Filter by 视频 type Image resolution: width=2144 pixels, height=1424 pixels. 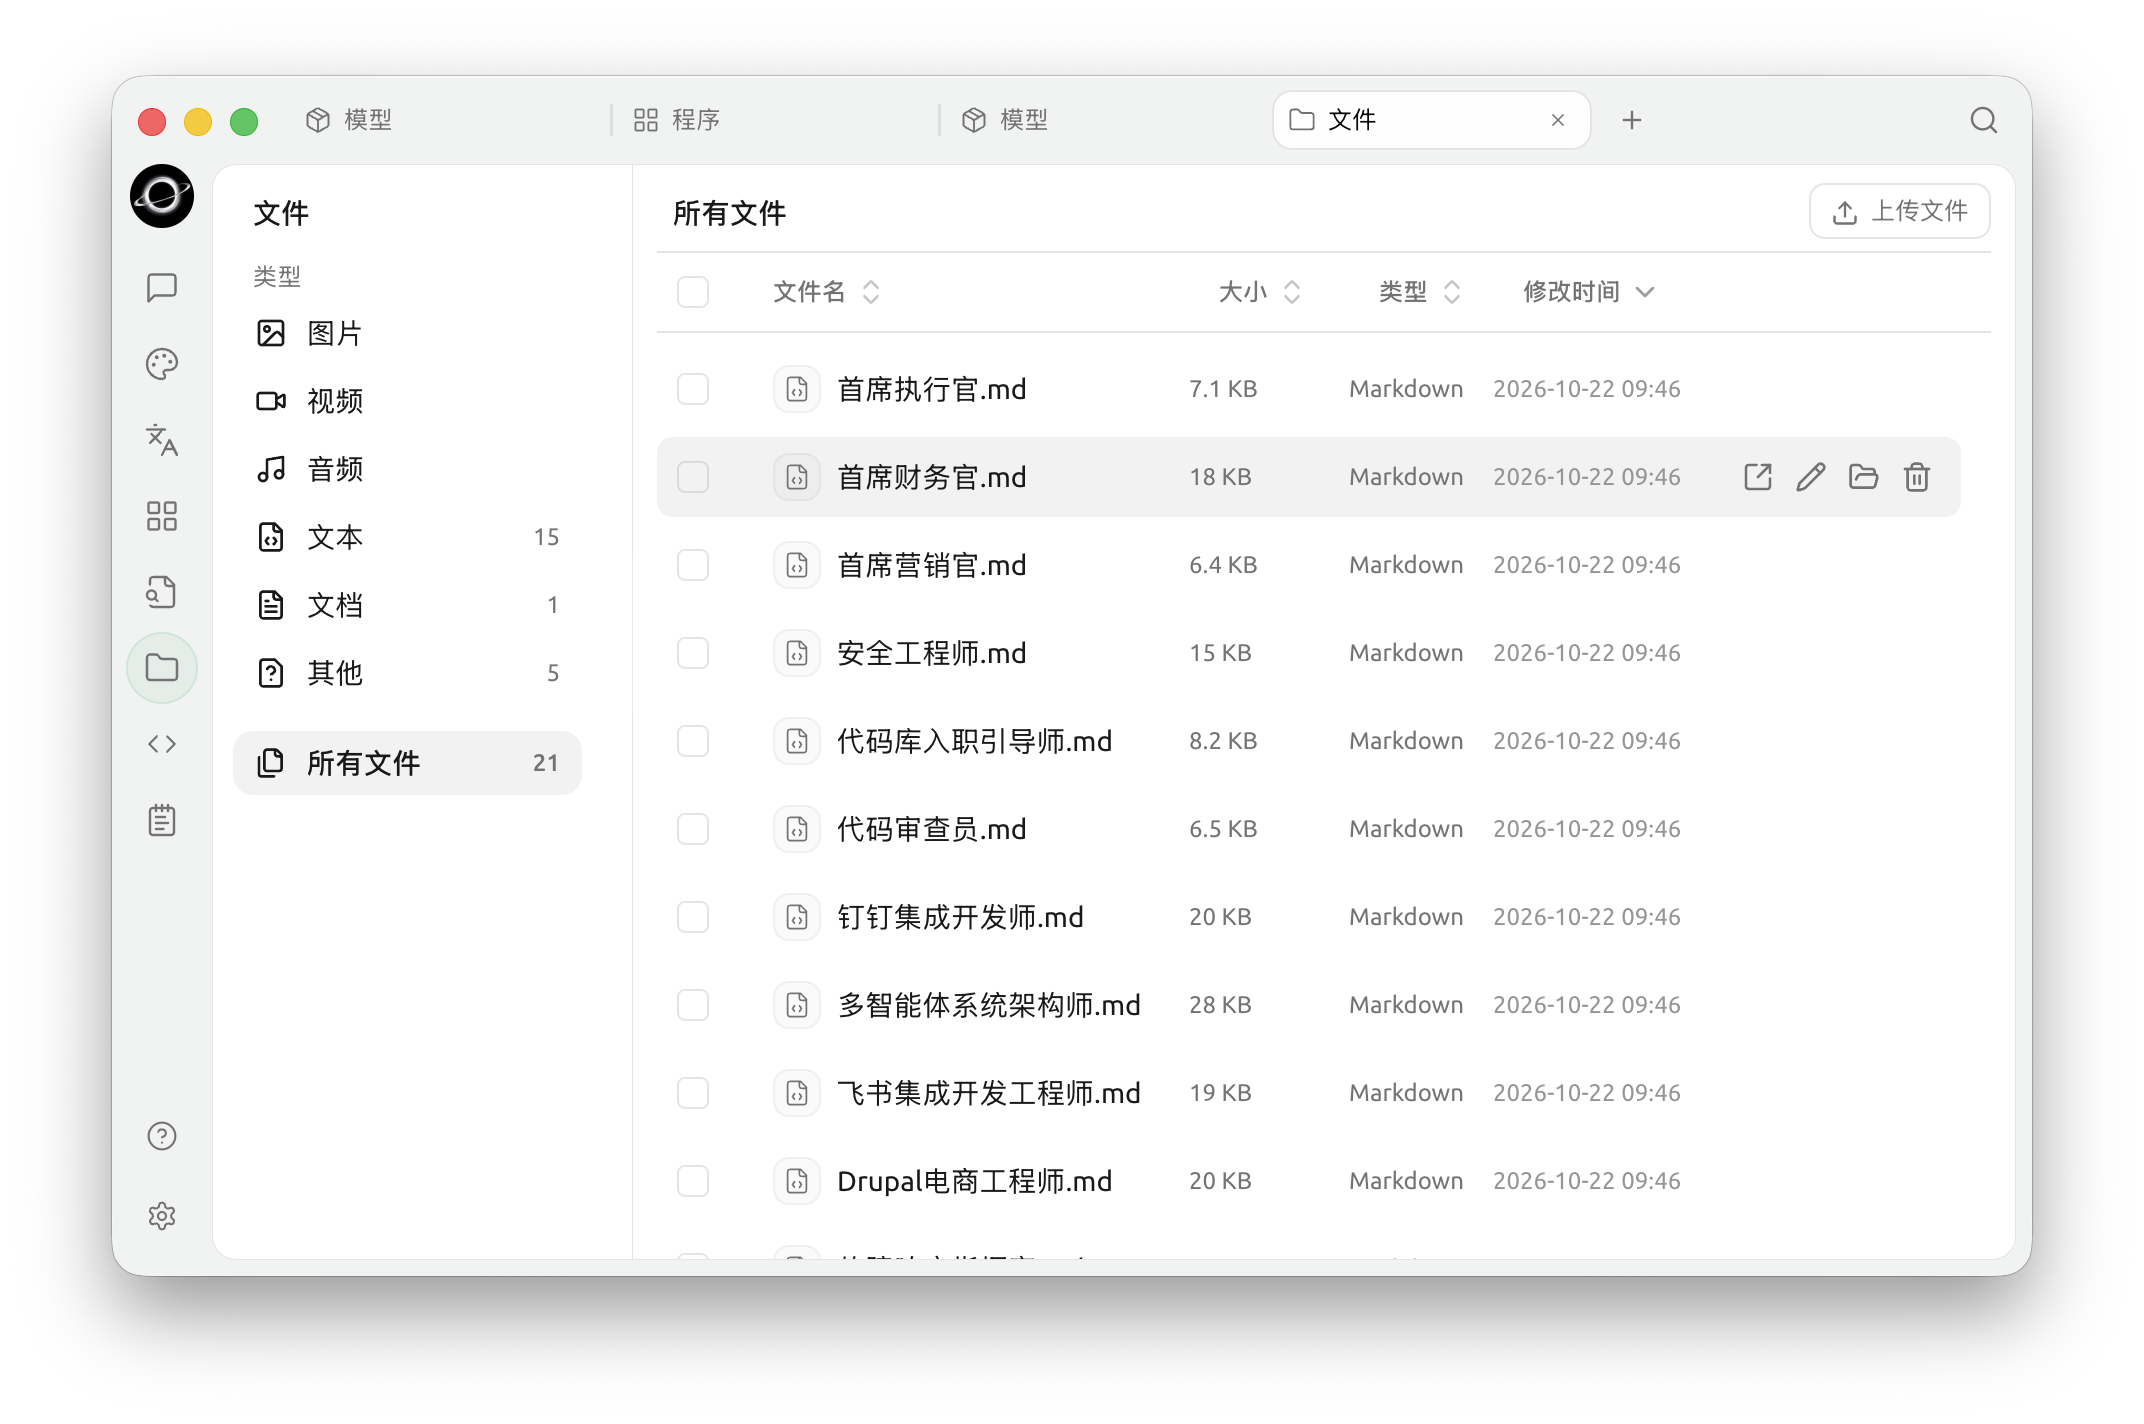tap(407, 401)
